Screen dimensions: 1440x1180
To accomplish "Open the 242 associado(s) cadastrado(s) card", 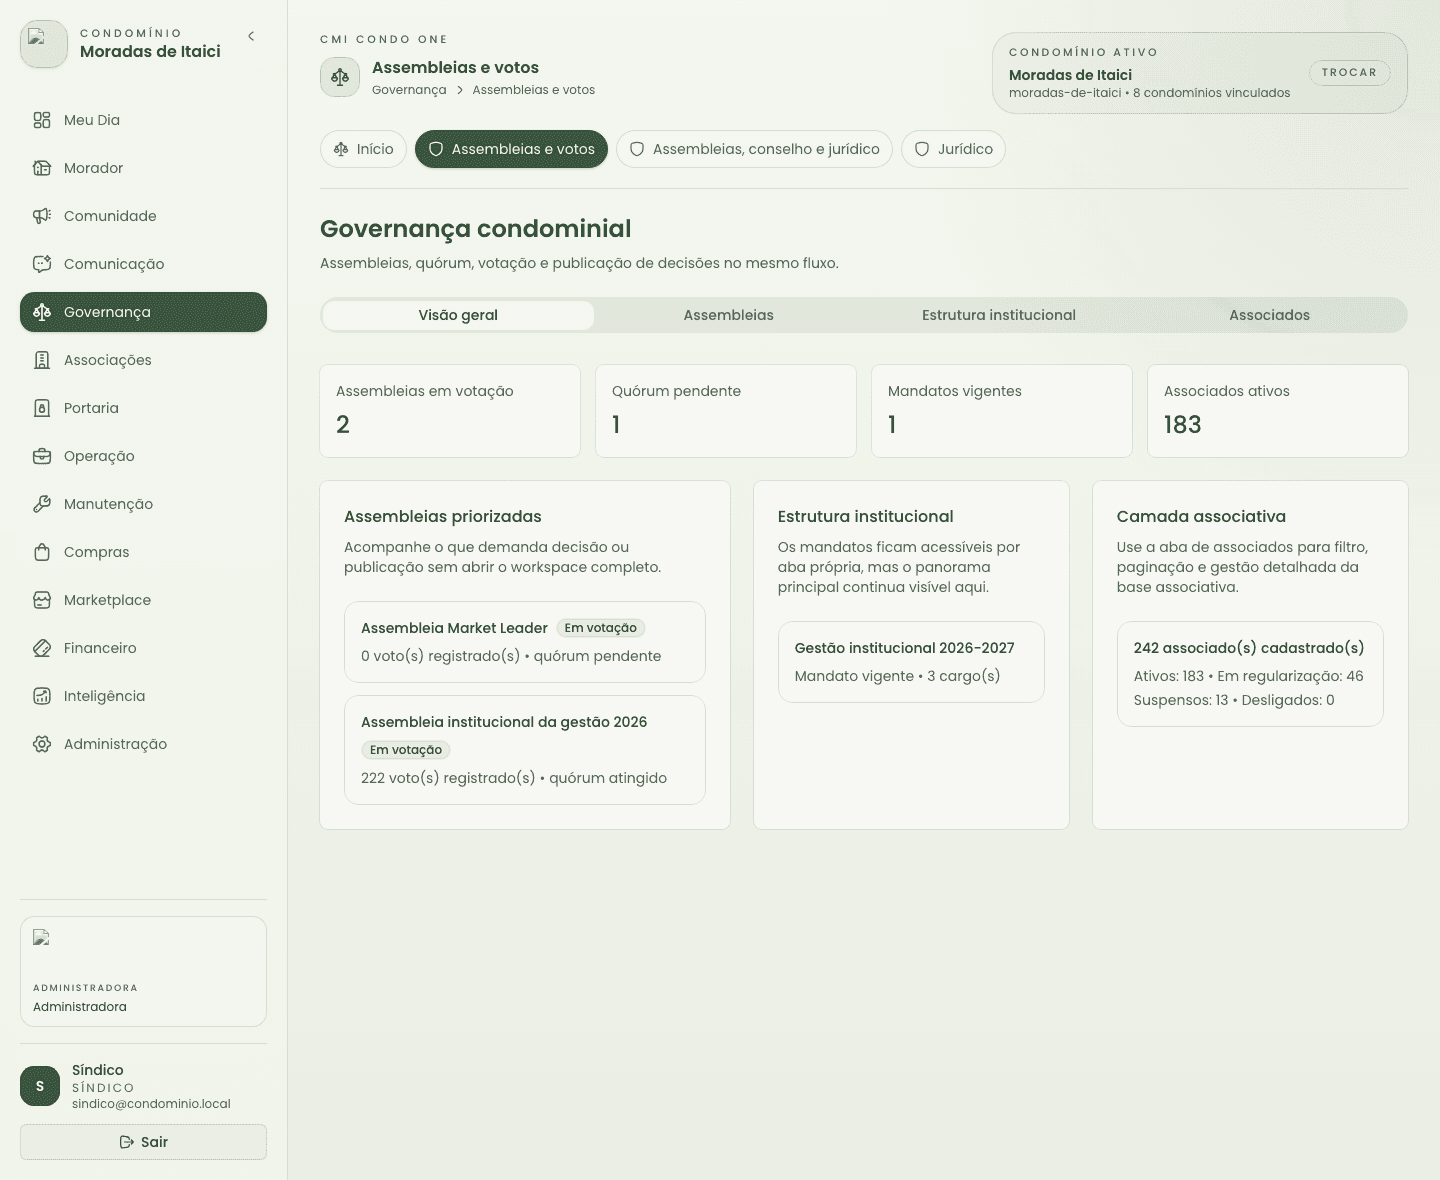I will [x=1250, y=674].
